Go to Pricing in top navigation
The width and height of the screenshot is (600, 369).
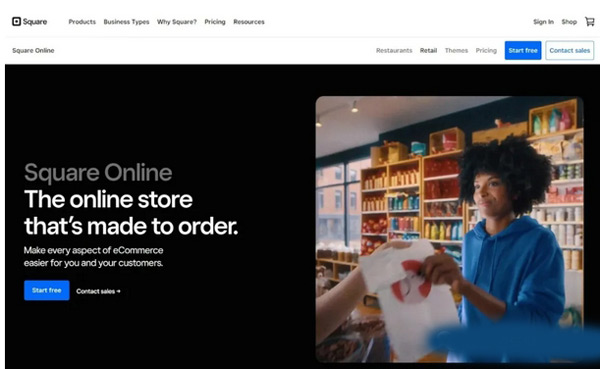tap(215, 22)
